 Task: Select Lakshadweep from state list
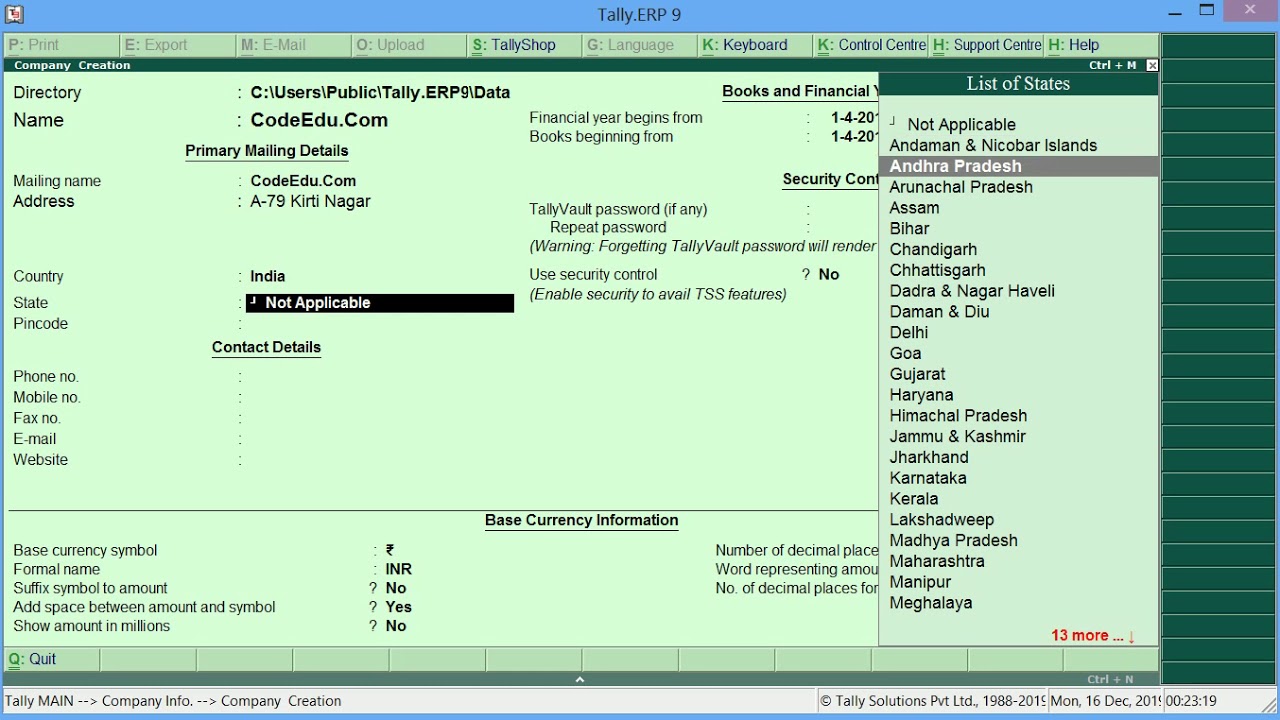click(x=941, y=520)
